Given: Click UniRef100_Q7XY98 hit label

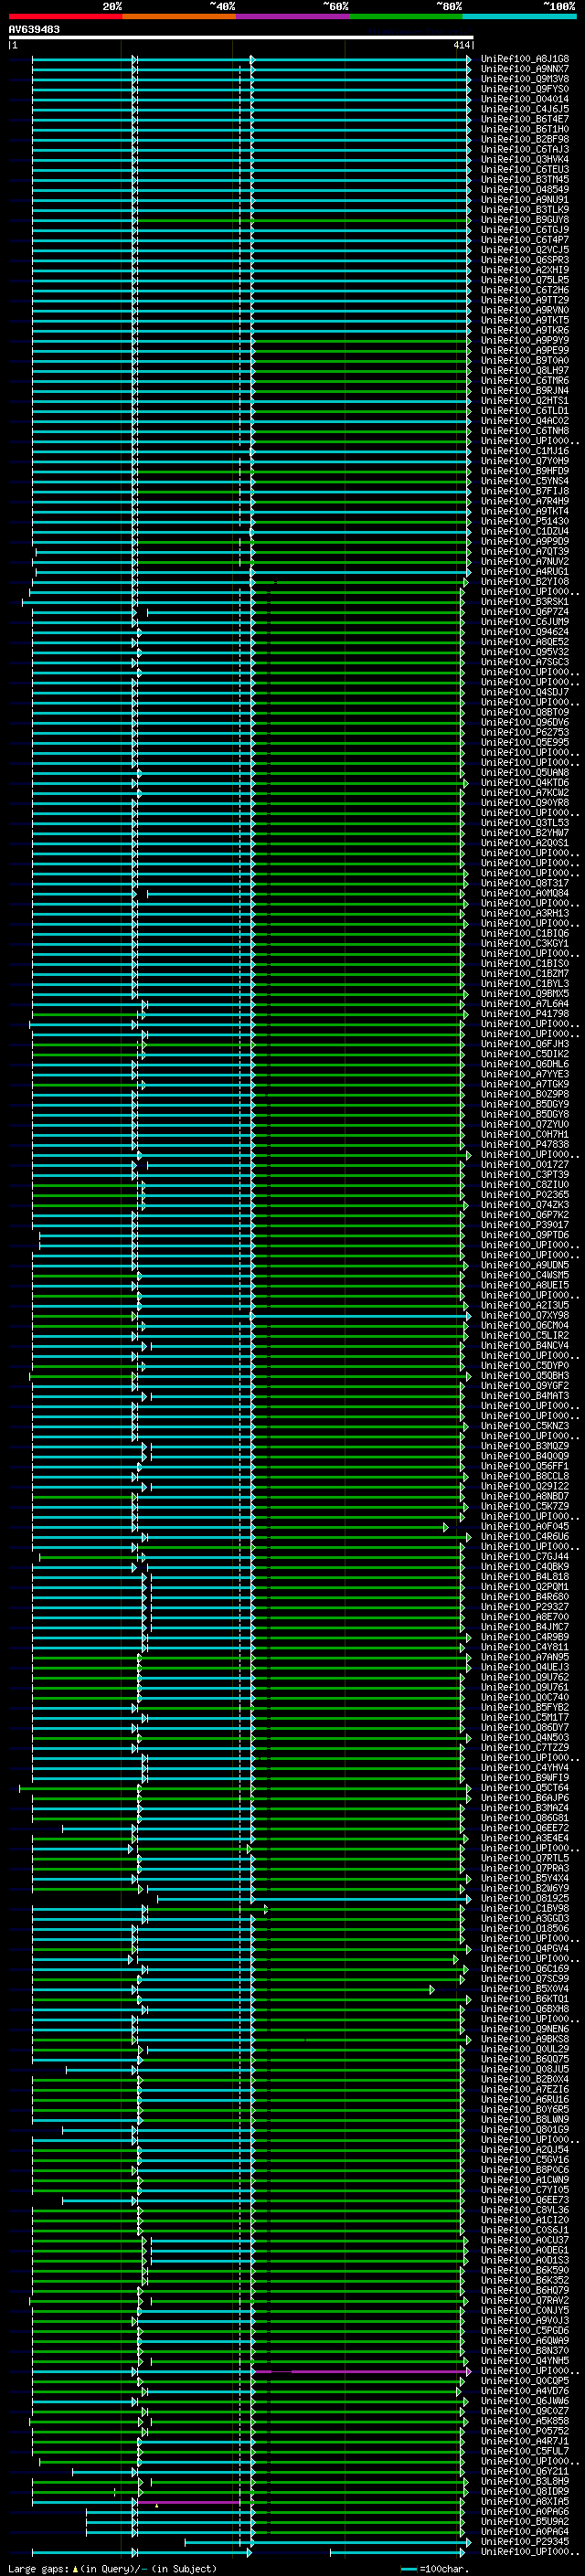Looking at the screenshot, I should 525,1315.
